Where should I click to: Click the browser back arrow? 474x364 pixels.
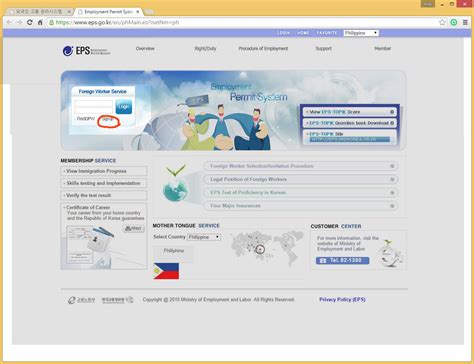click(9, 22)
